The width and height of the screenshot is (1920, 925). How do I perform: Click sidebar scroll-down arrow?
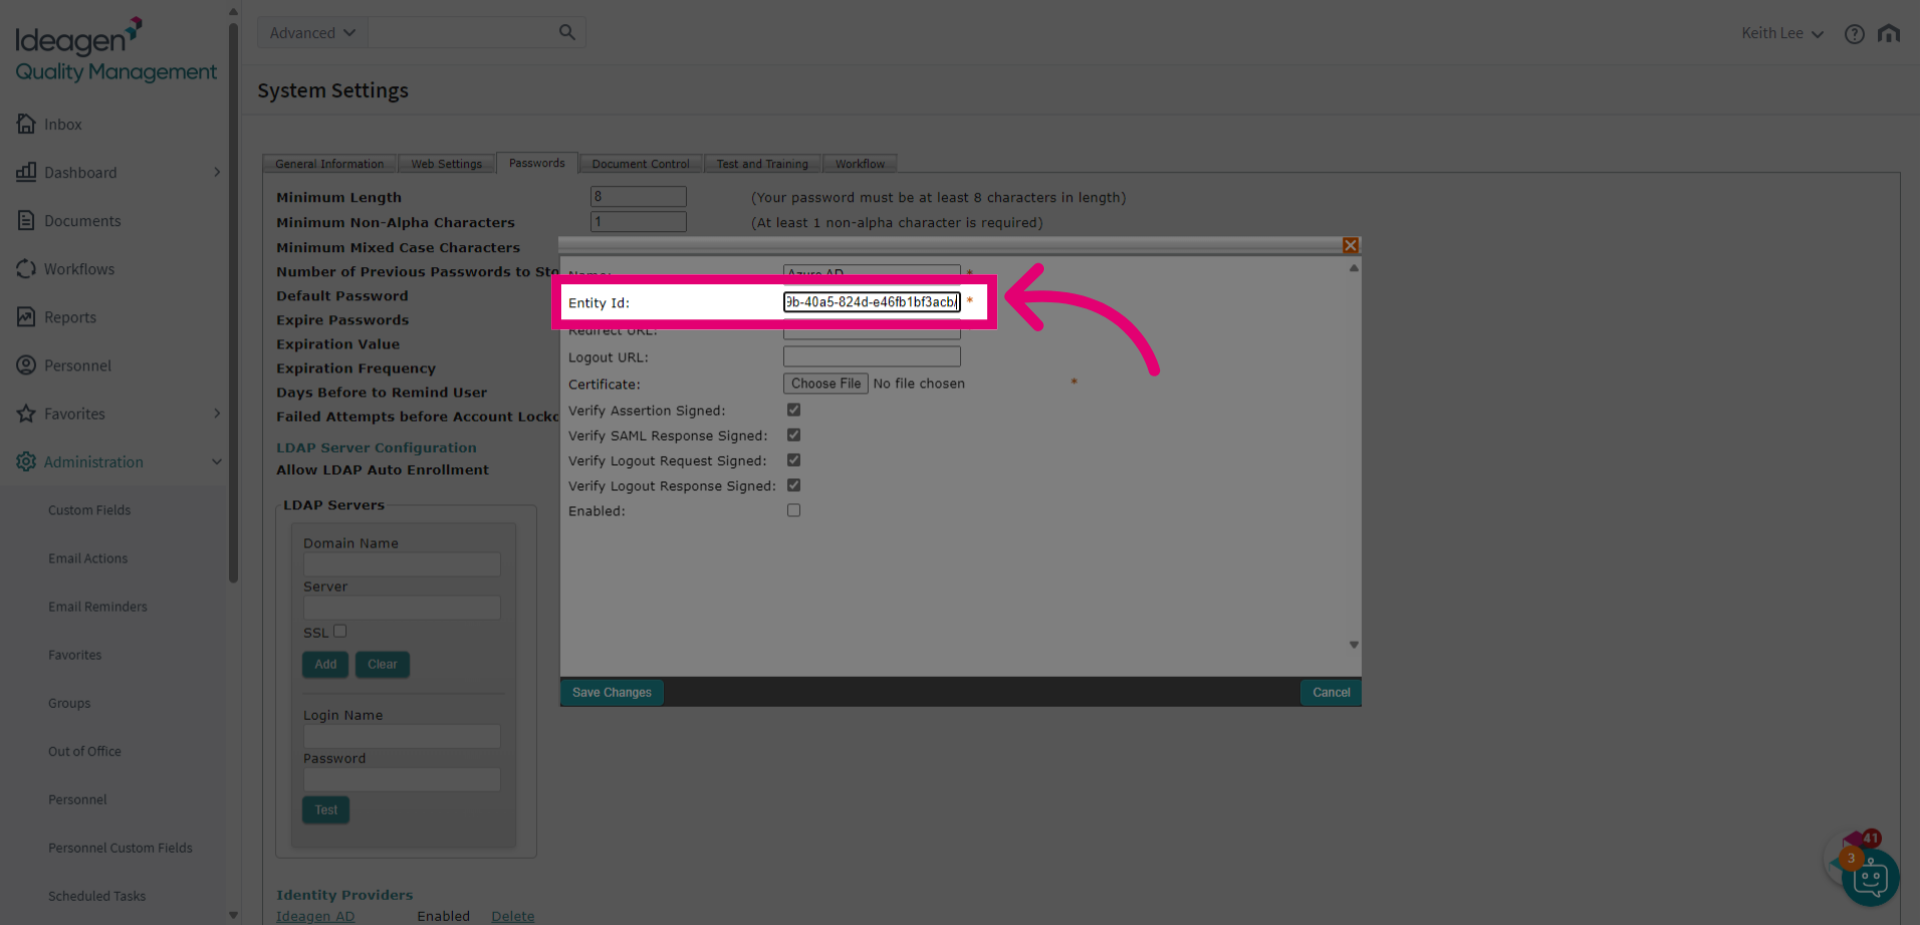click(x=233, y=914)
